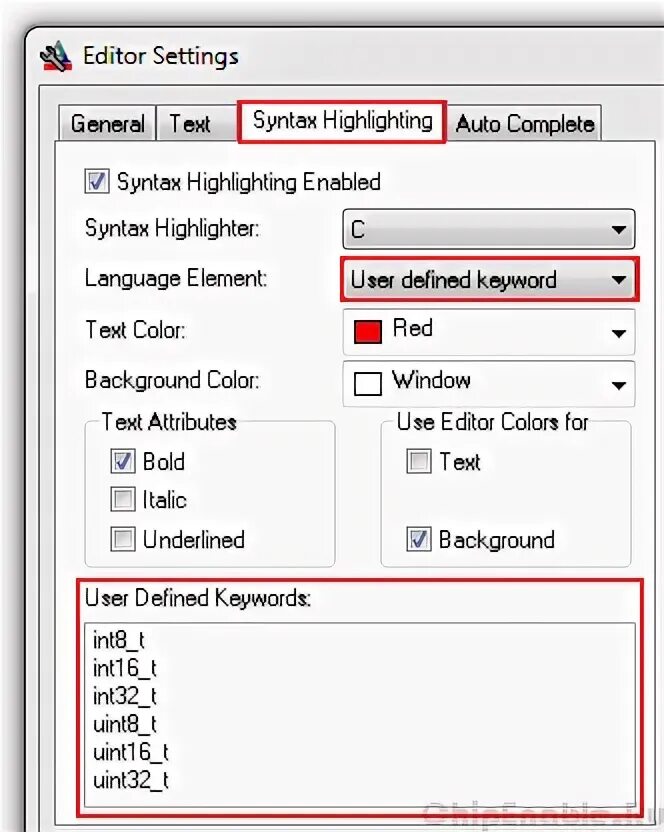Click the white Window background swatch
The image size is (664, 832).
[367, 384]
